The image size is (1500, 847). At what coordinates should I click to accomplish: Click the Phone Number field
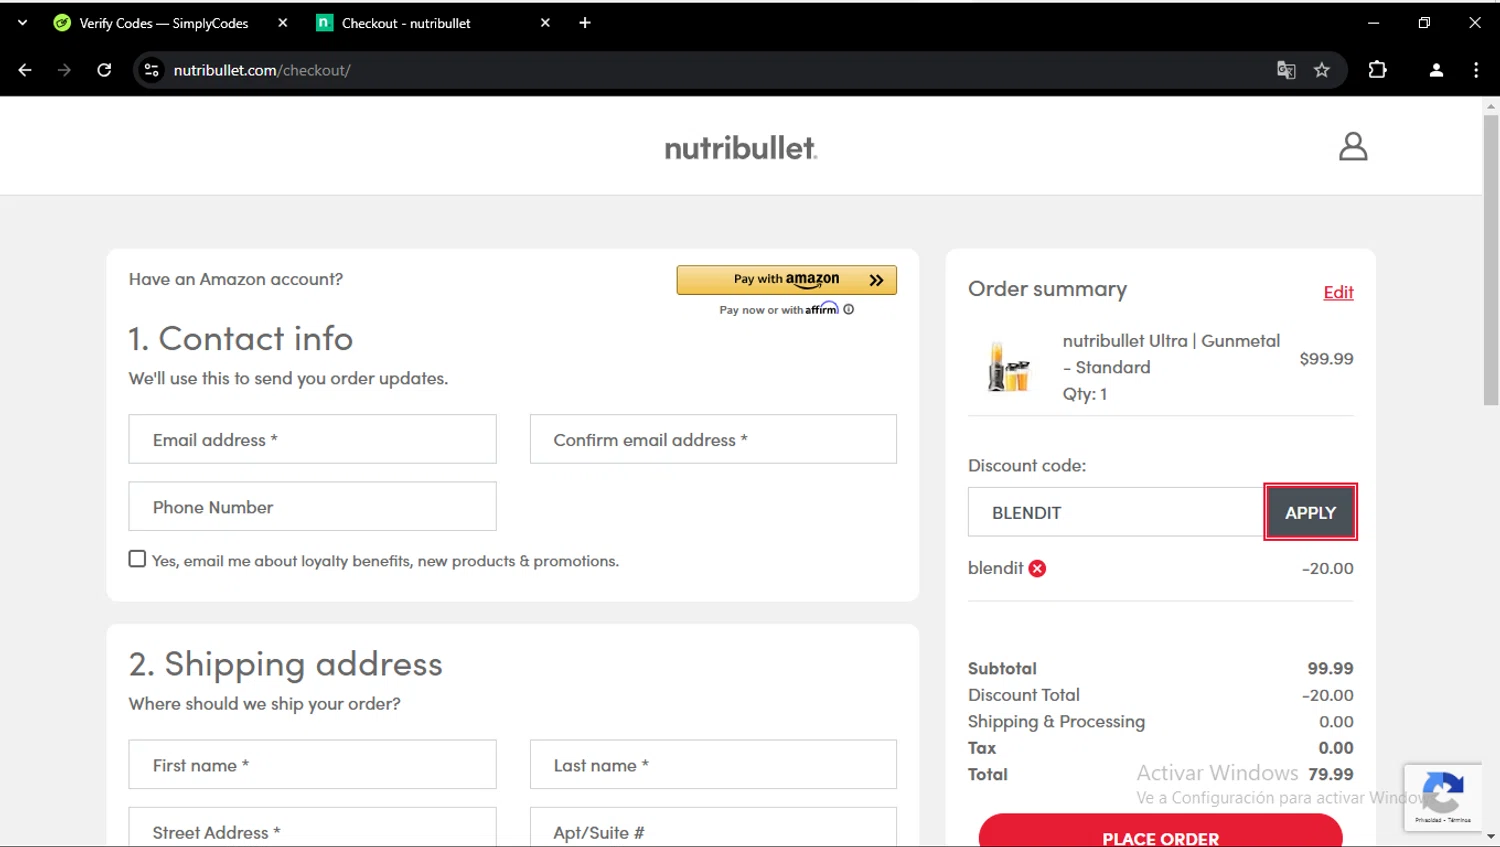tap(312, 507)
